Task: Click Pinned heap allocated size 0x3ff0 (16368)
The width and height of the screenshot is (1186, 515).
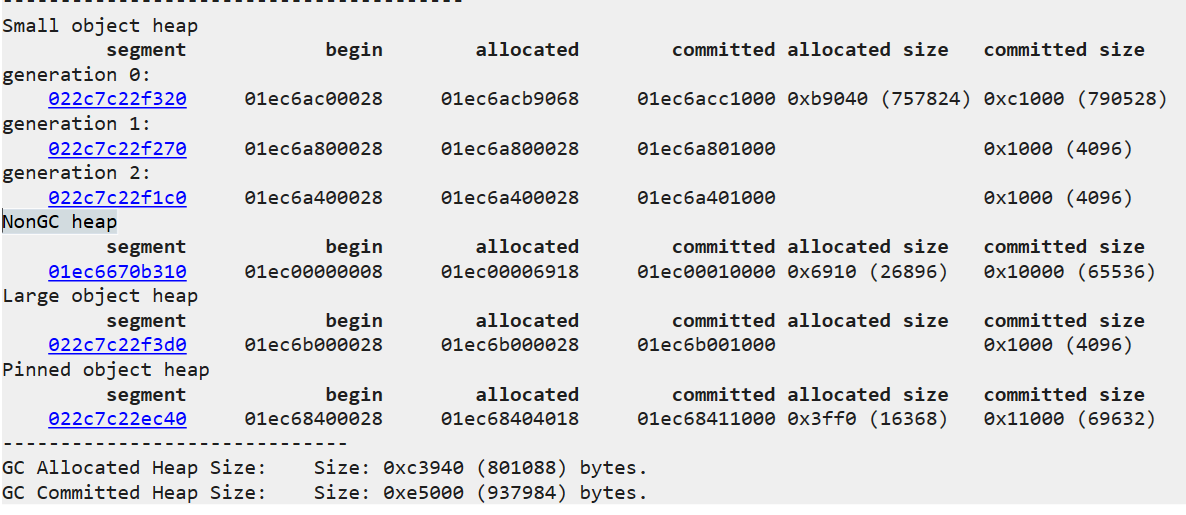Action: (868, 419)
